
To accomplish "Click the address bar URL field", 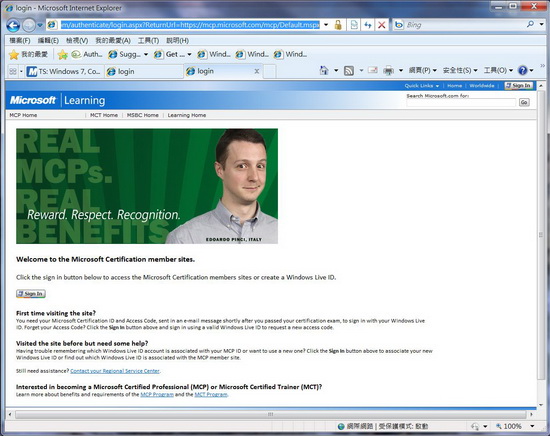I will point(190,25).
